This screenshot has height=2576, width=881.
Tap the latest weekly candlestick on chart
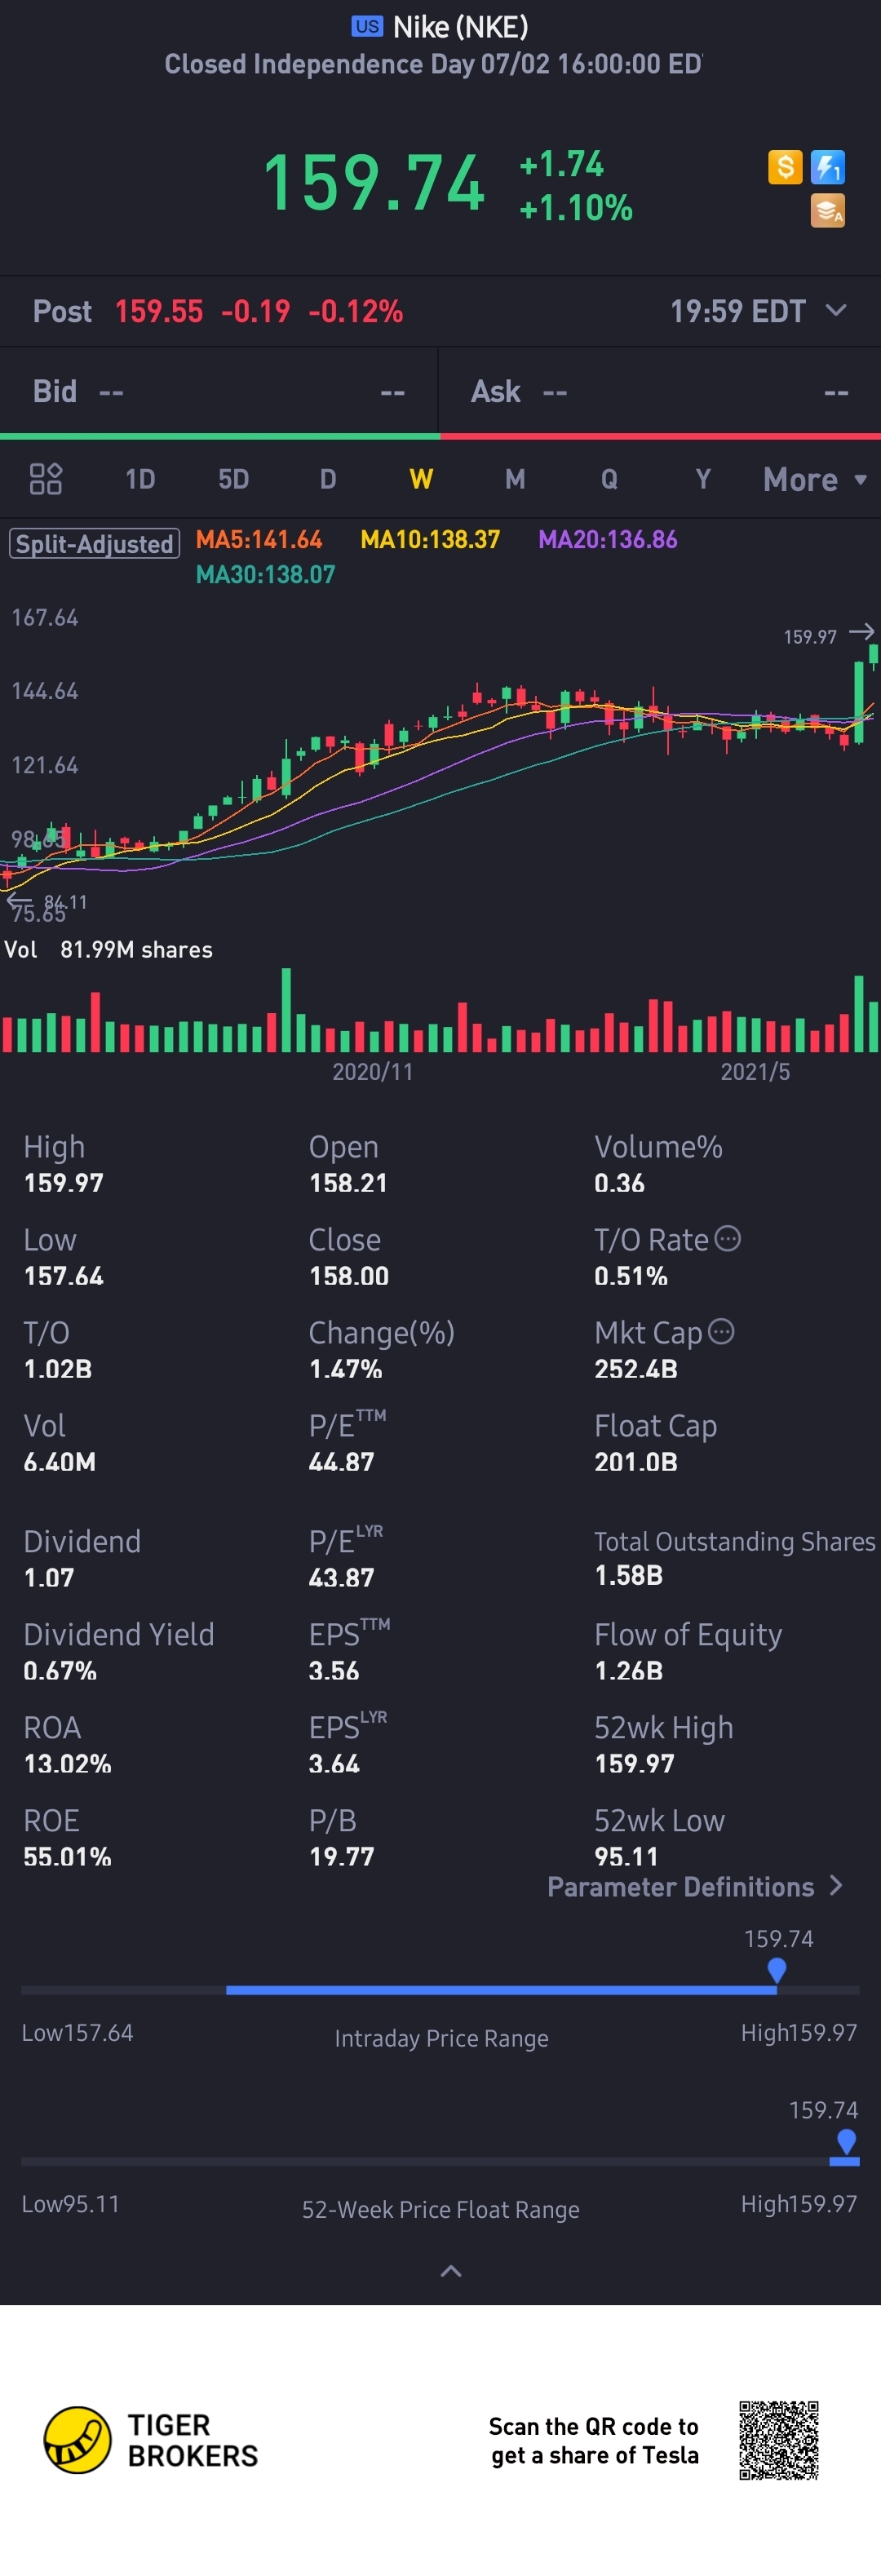[873, 656]
